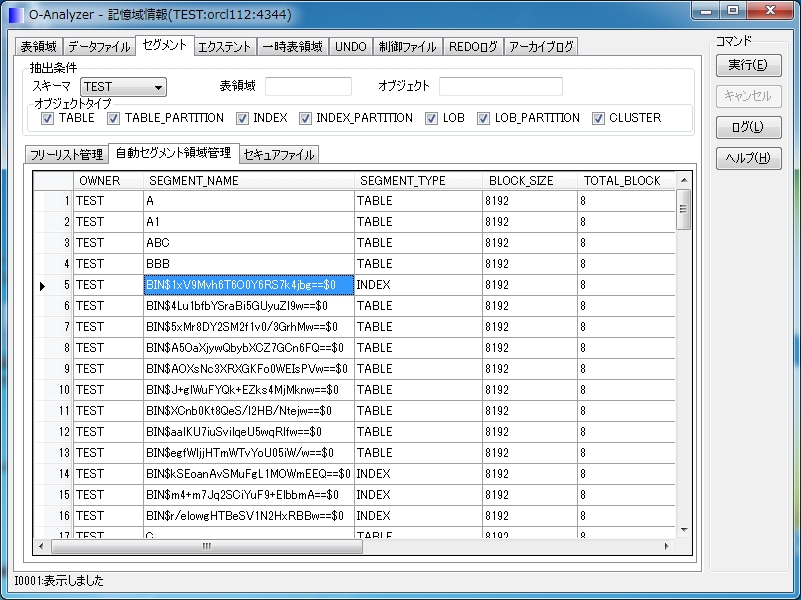The height and width of the screenshot is (600, 801).
Task: Click the horizontal scrollbar right arrow
Action: pyautogui.click(x=669, y=547)
